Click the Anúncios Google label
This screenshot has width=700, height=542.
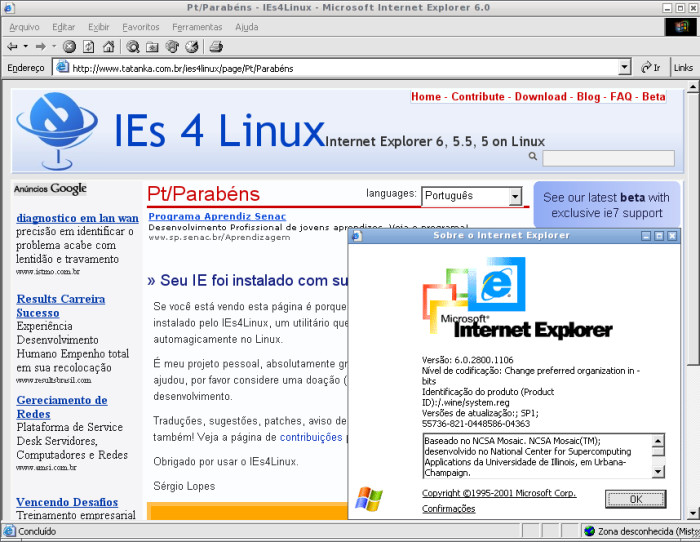click(x=50, y=189)
